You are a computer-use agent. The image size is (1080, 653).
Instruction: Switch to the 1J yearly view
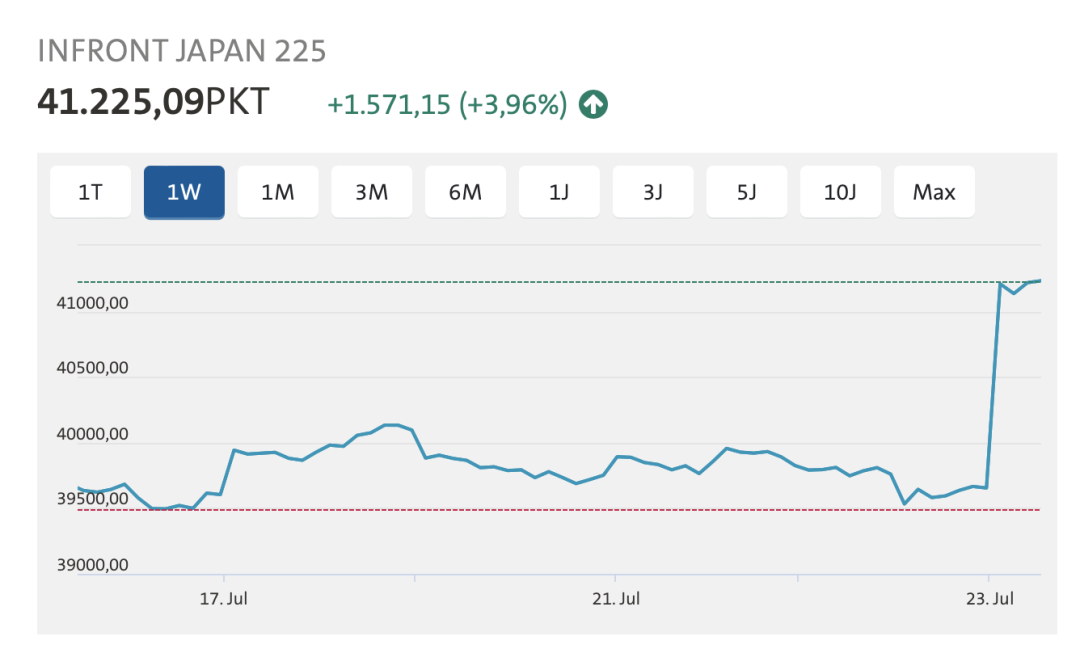click(x=559, y=191)
